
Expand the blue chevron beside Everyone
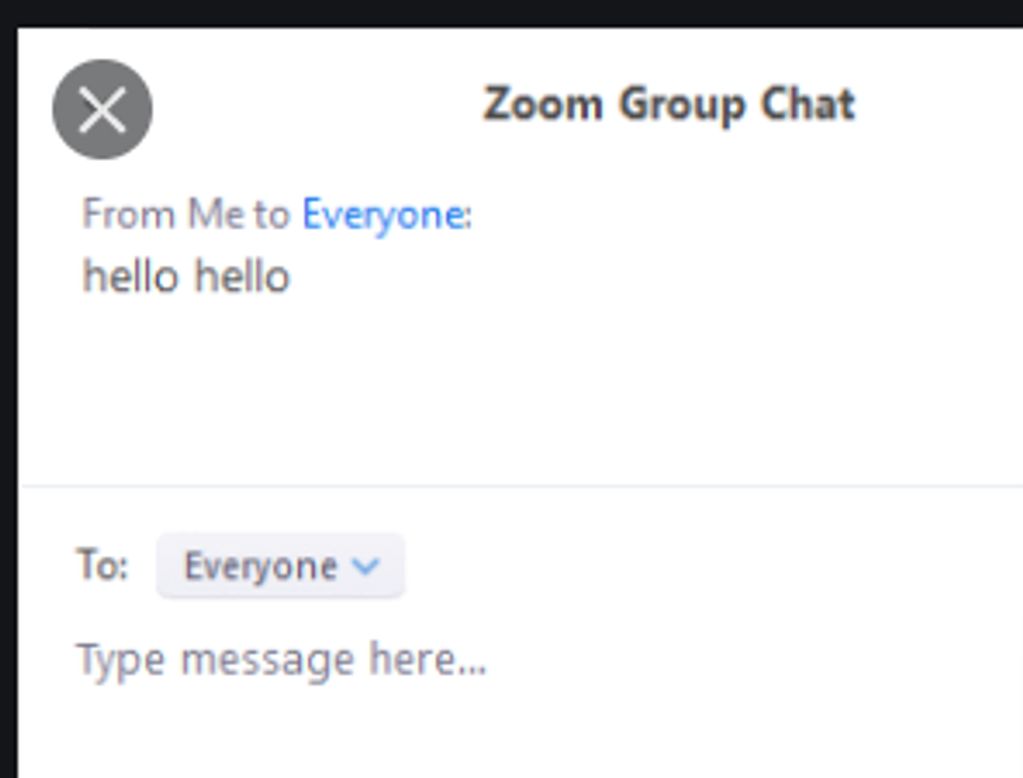pos(365,566)
